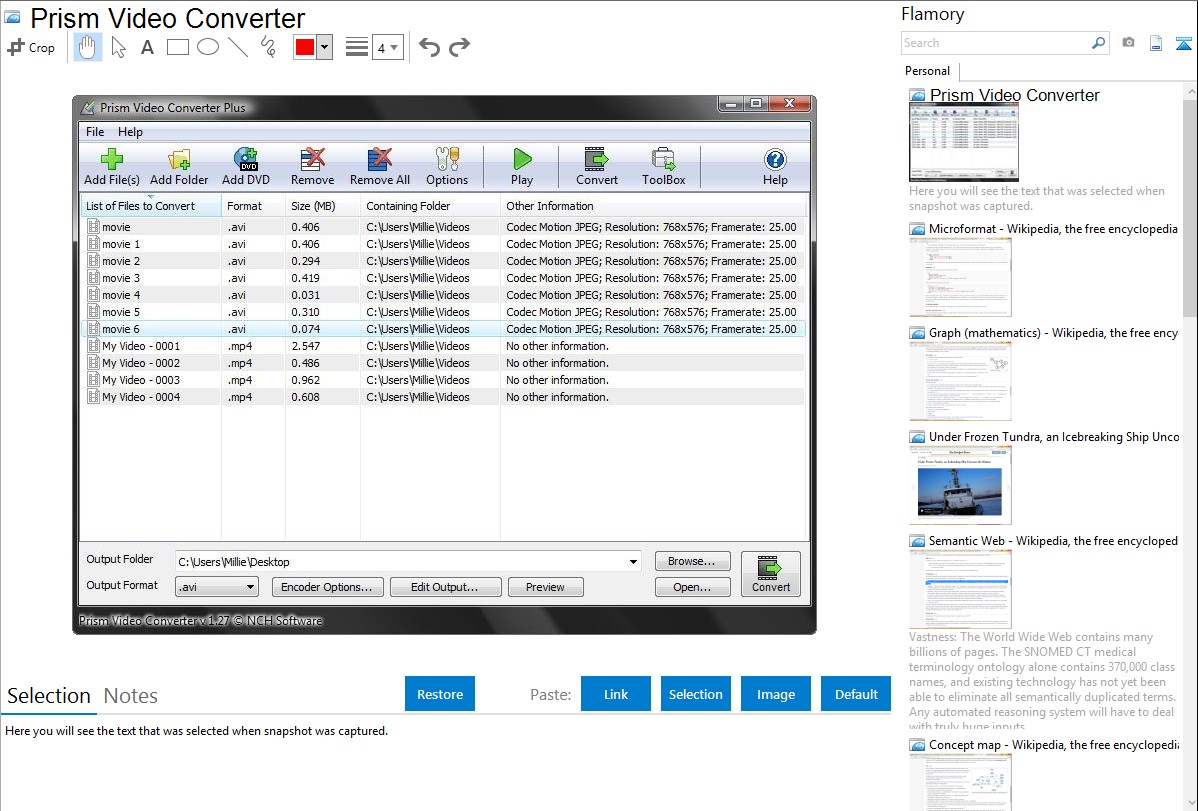Click the blue icon right of the document icon

(x=1183, y=43)
